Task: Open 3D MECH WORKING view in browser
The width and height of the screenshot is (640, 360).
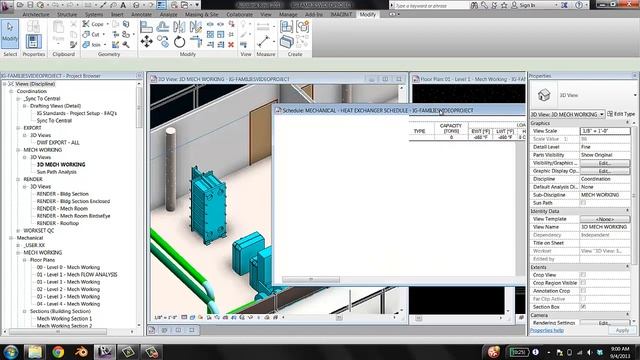Action: [61, 164]
